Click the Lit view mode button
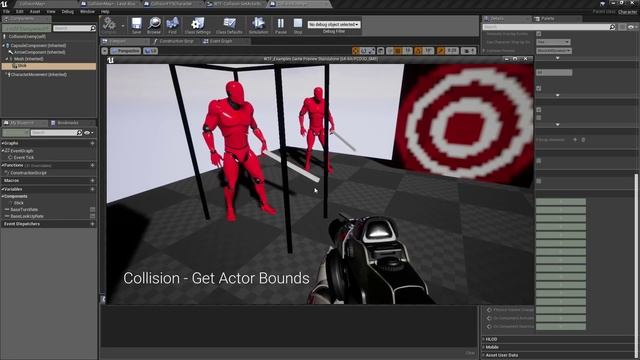Viewport: 640px width, 360px height. [x=151, y=51]
